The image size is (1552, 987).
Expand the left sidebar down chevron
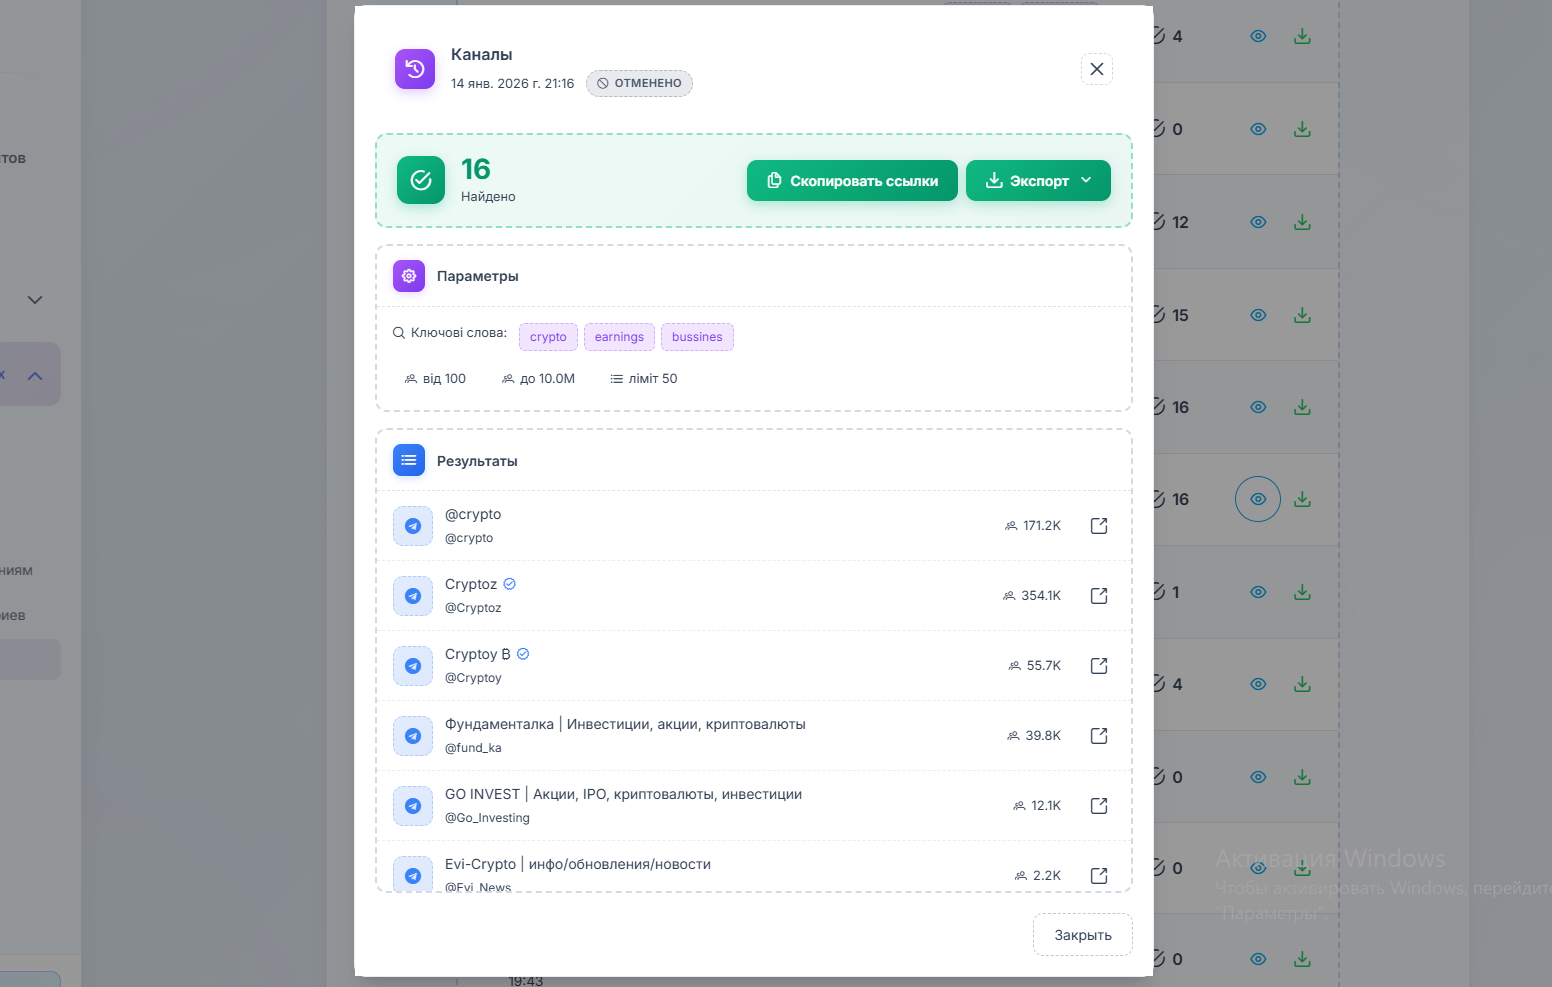click(35, 300)
